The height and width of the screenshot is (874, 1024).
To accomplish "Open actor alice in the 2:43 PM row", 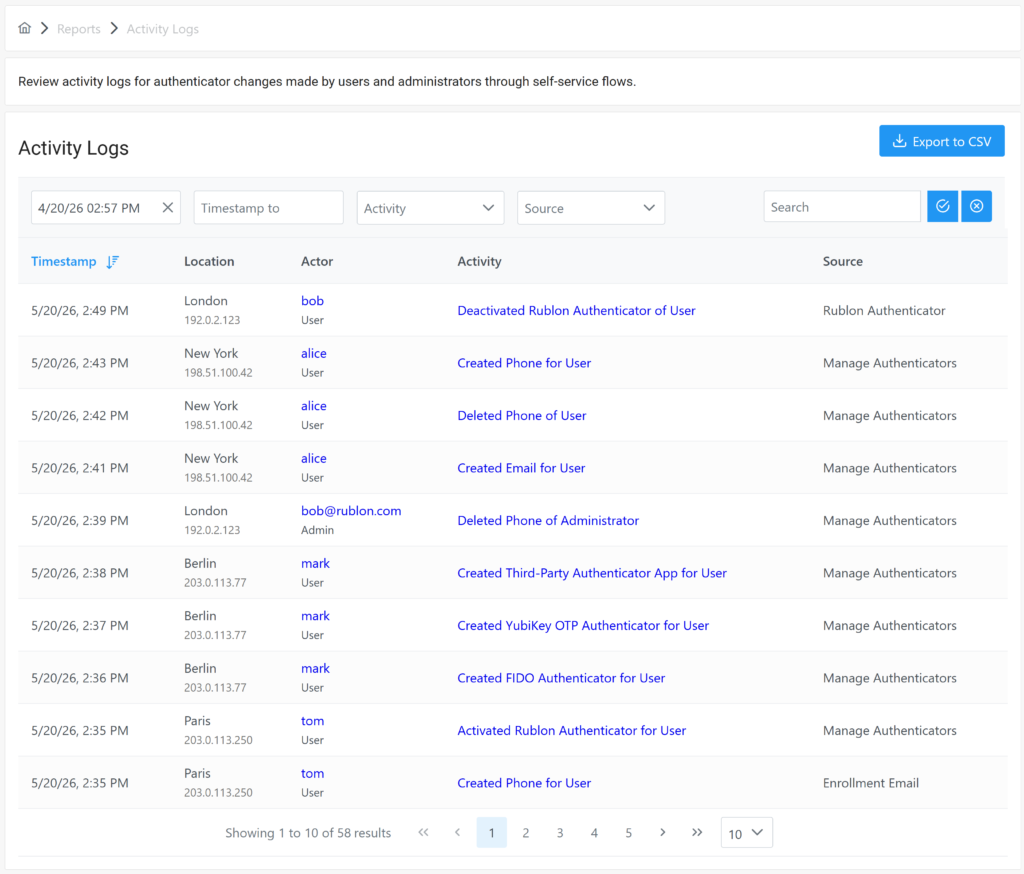I will tap(313, 353).
